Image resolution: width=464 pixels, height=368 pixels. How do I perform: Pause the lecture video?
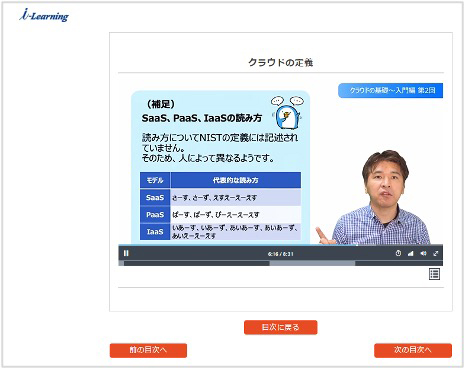126,253
